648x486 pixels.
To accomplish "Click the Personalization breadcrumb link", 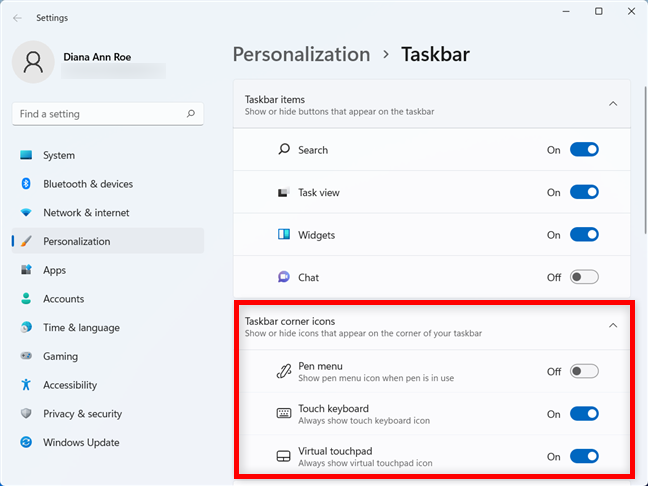I will click(301, 54).
